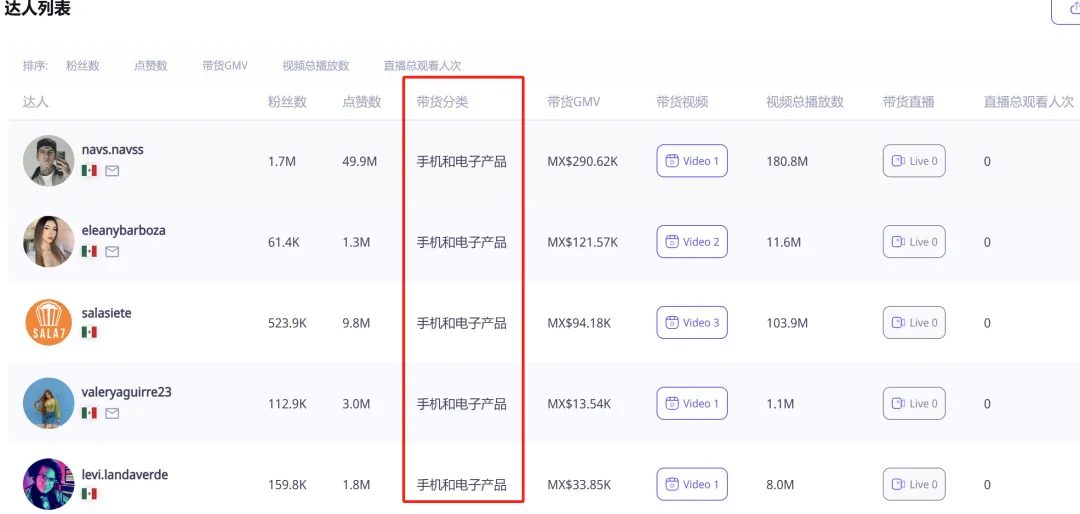Image resolution: width=1080 pixels, height=514 pixels.
Task: Sort by 直播总观看人次
Action: coord(422,65)
